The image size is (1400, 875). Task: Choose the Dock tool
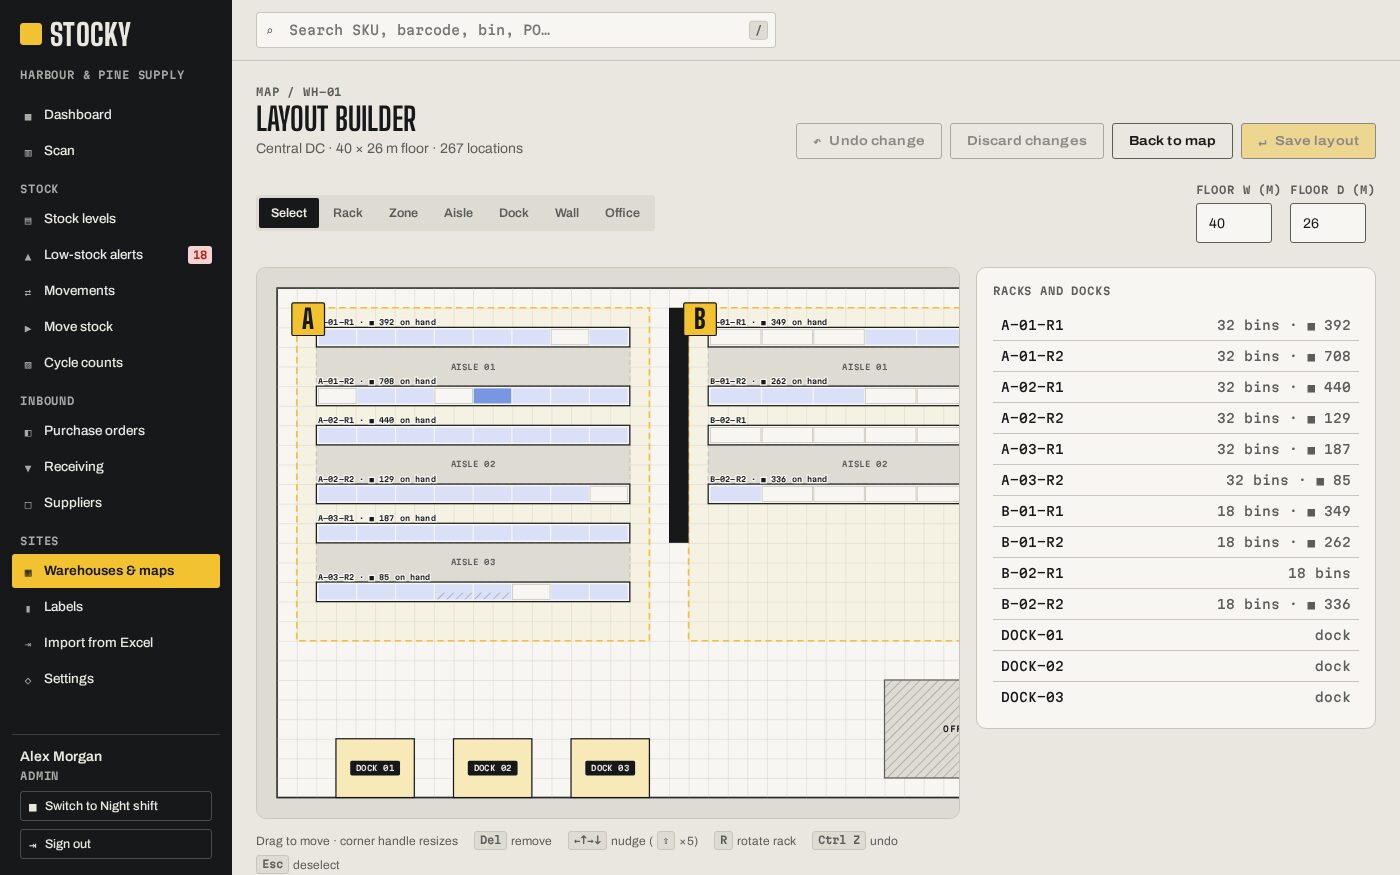pos(514,213)
